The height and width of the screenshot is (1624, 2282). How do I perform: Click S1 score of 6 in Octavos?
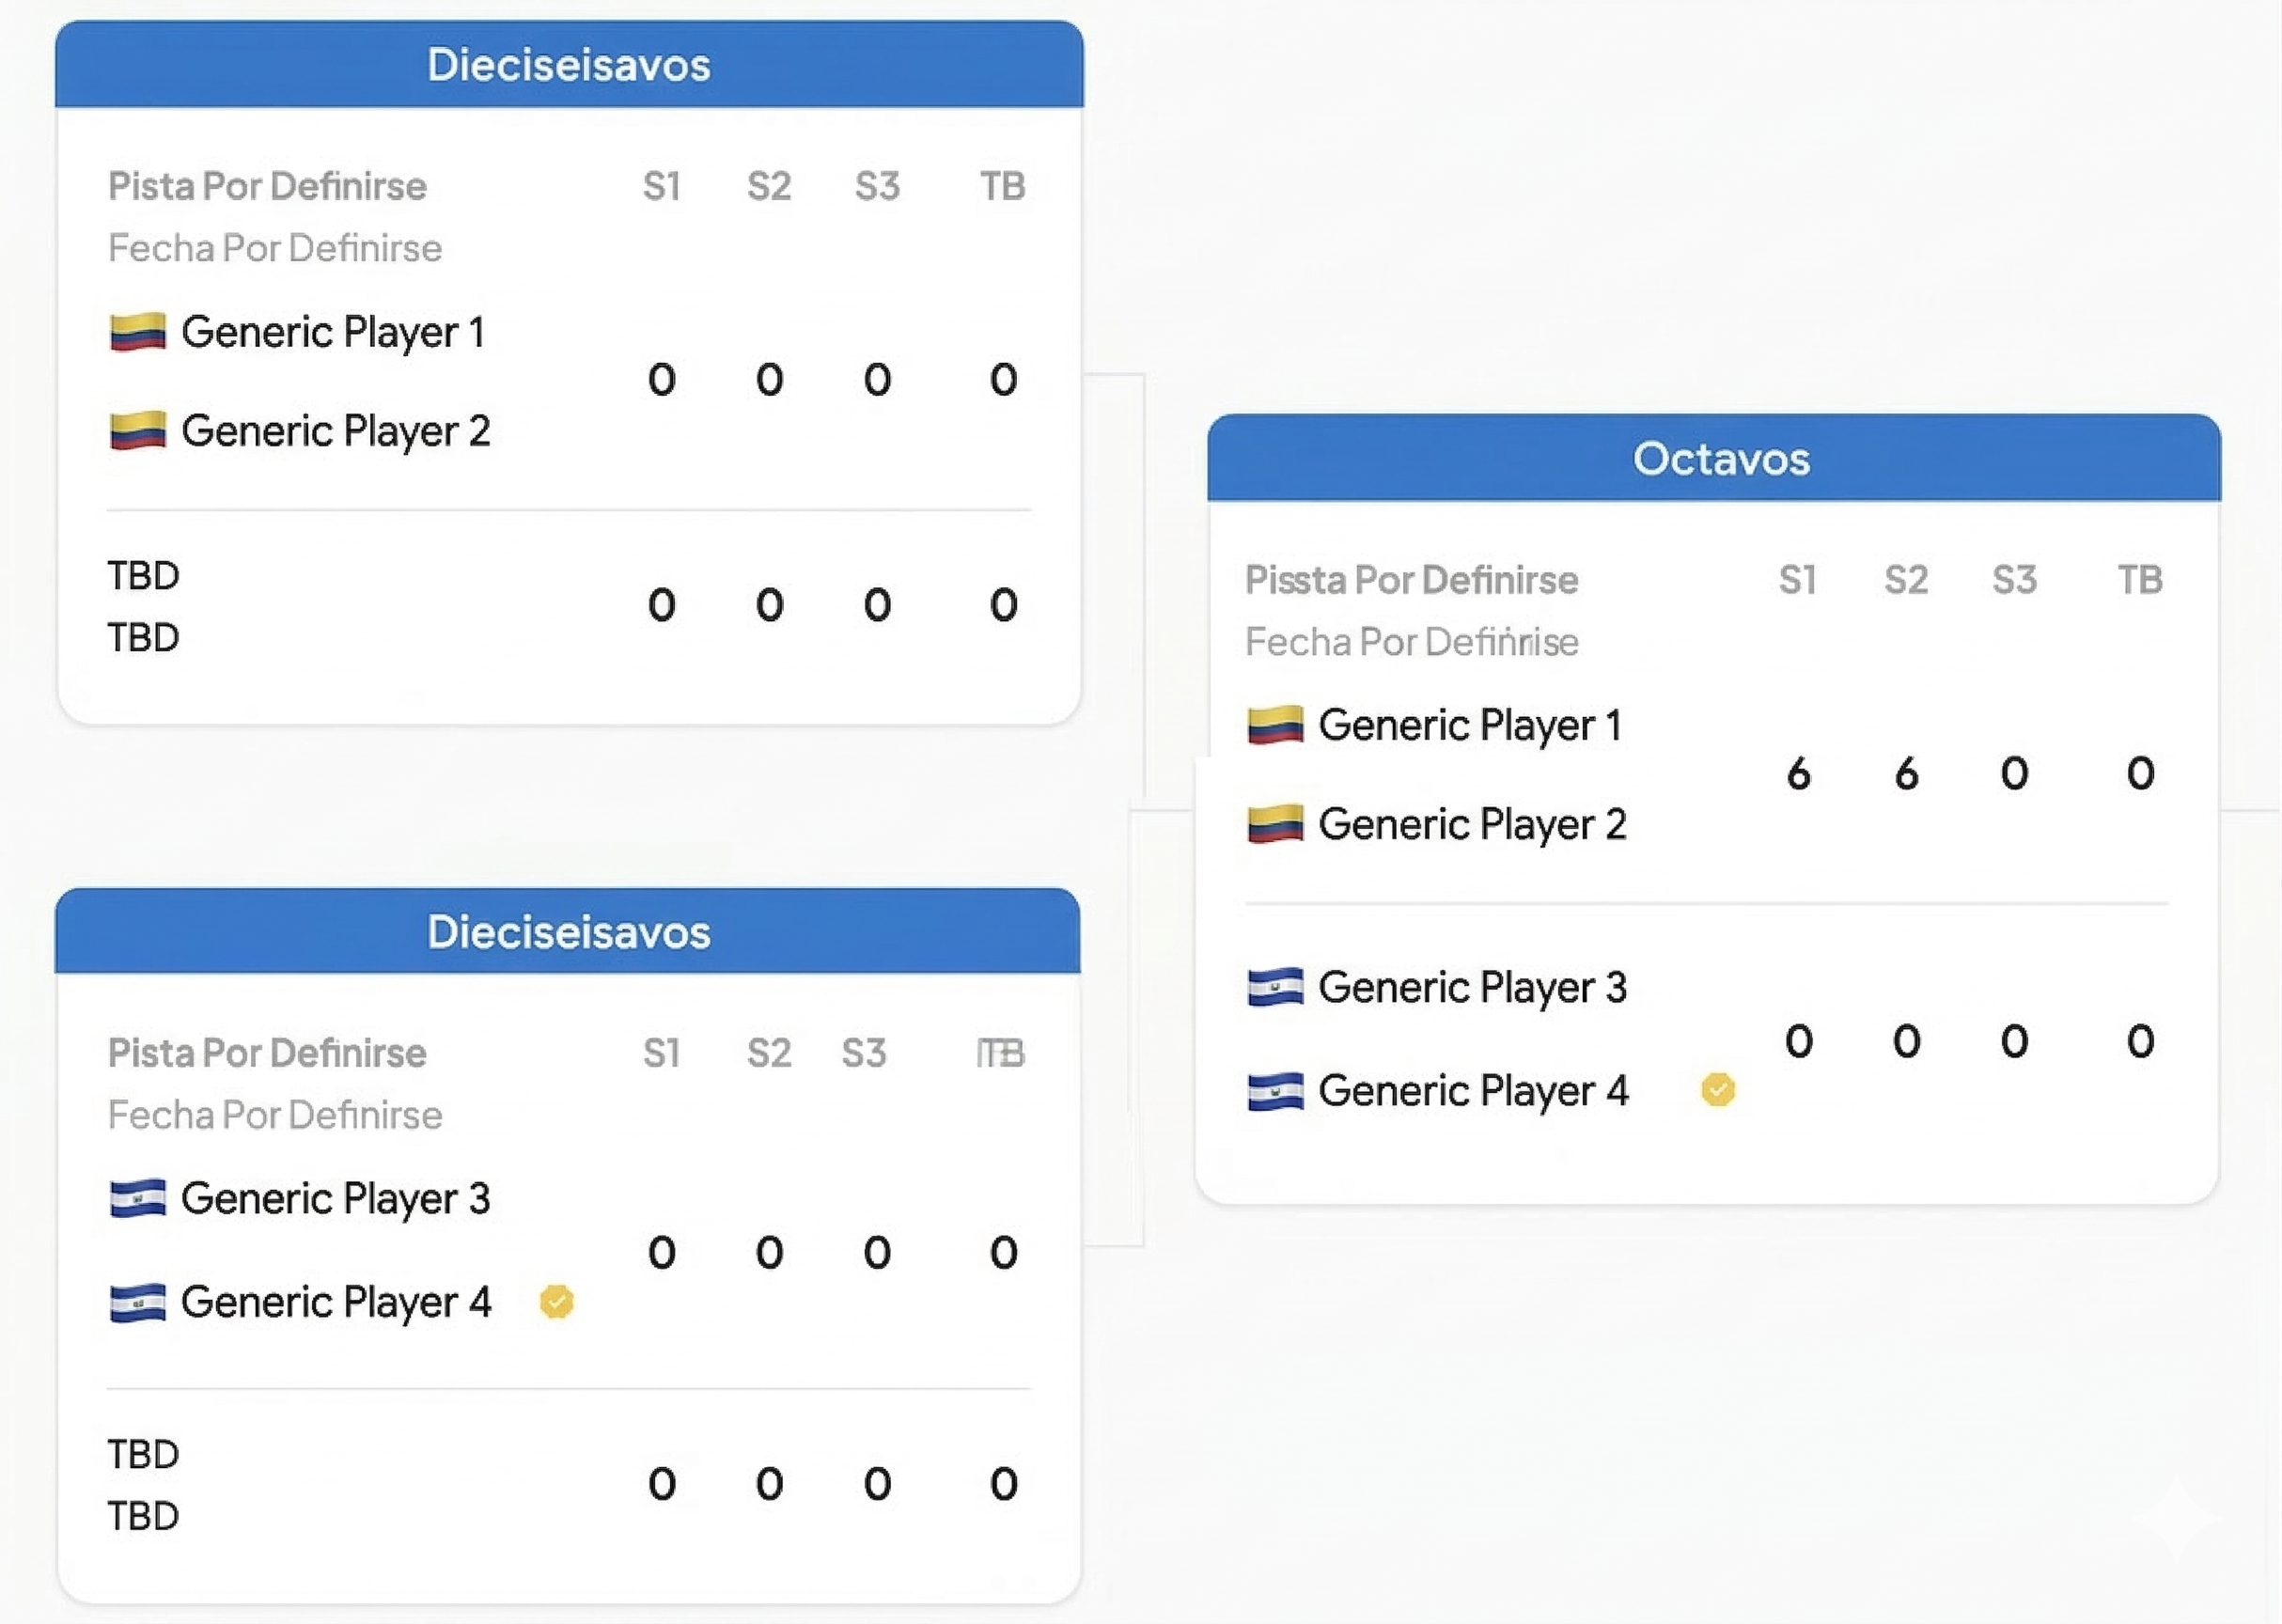click(1798, 774)
